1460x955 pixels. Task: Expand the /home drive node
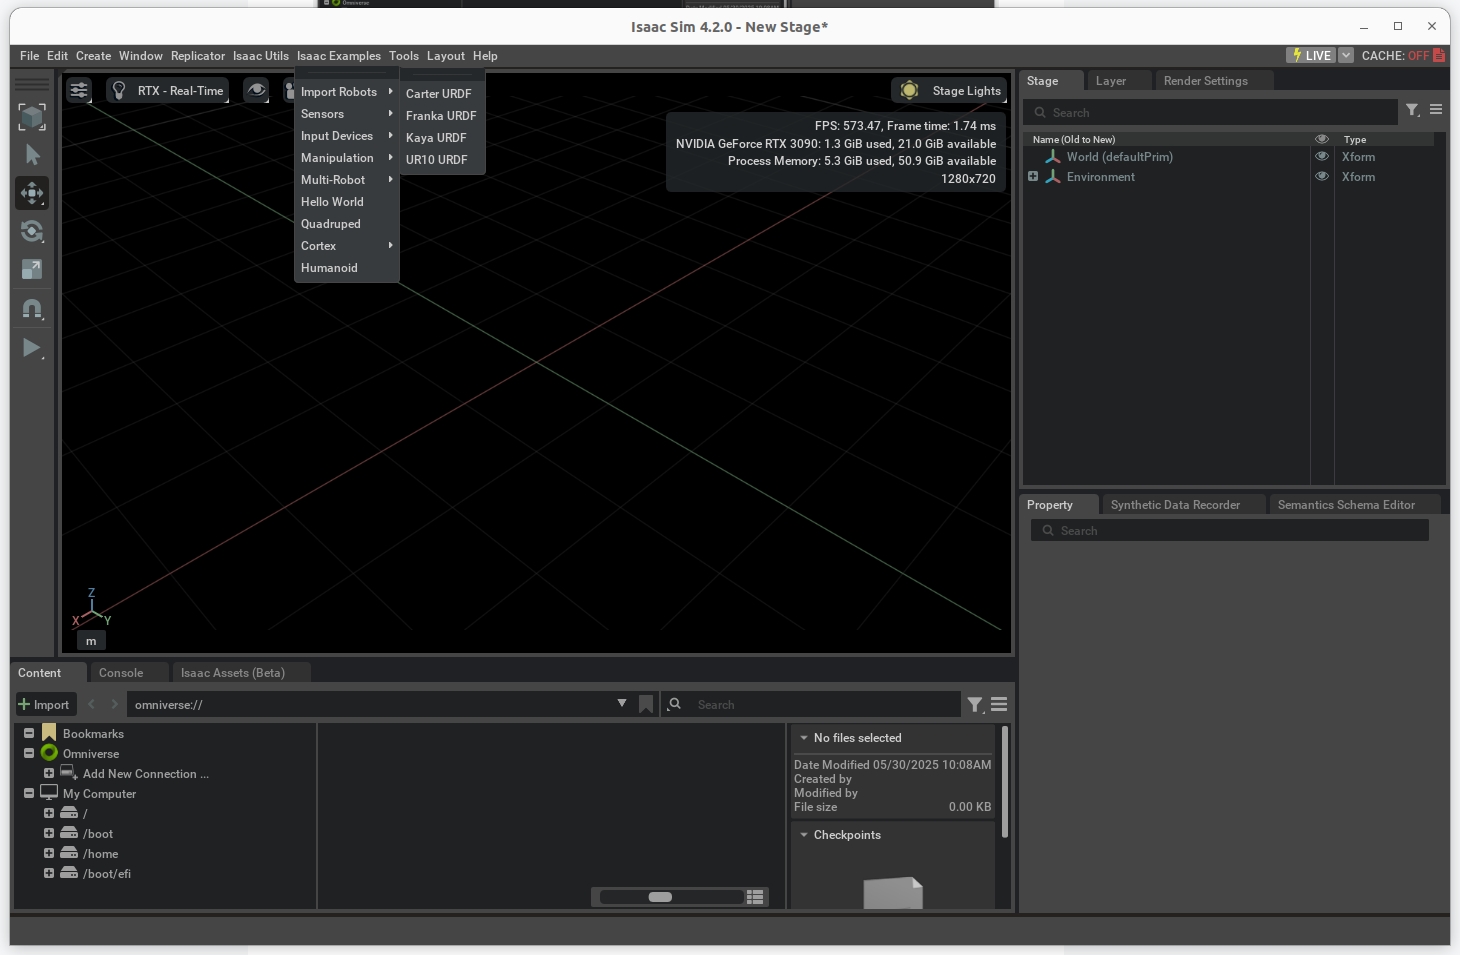pos(49,853)
